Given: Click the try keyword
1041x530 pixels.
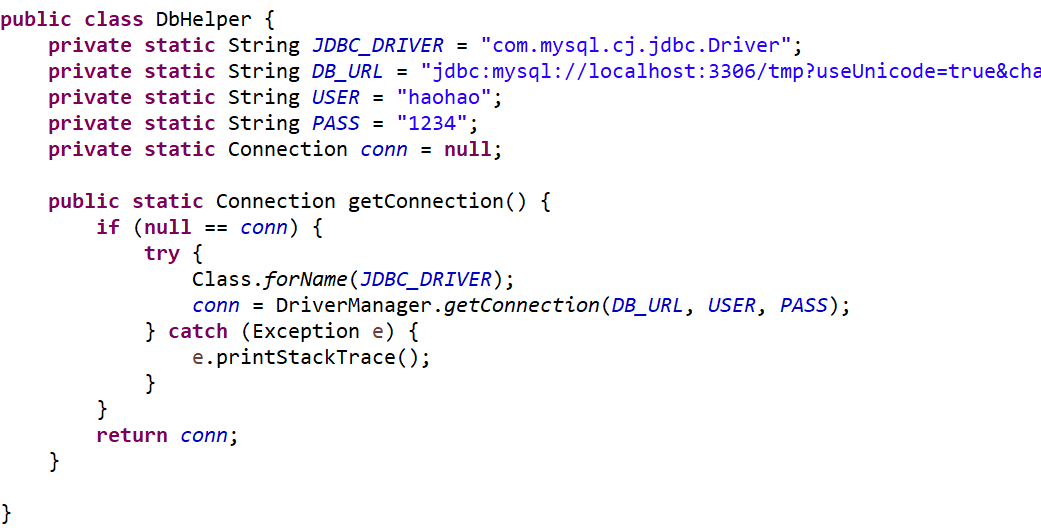Looking at the screenshot, I should 162,253.
